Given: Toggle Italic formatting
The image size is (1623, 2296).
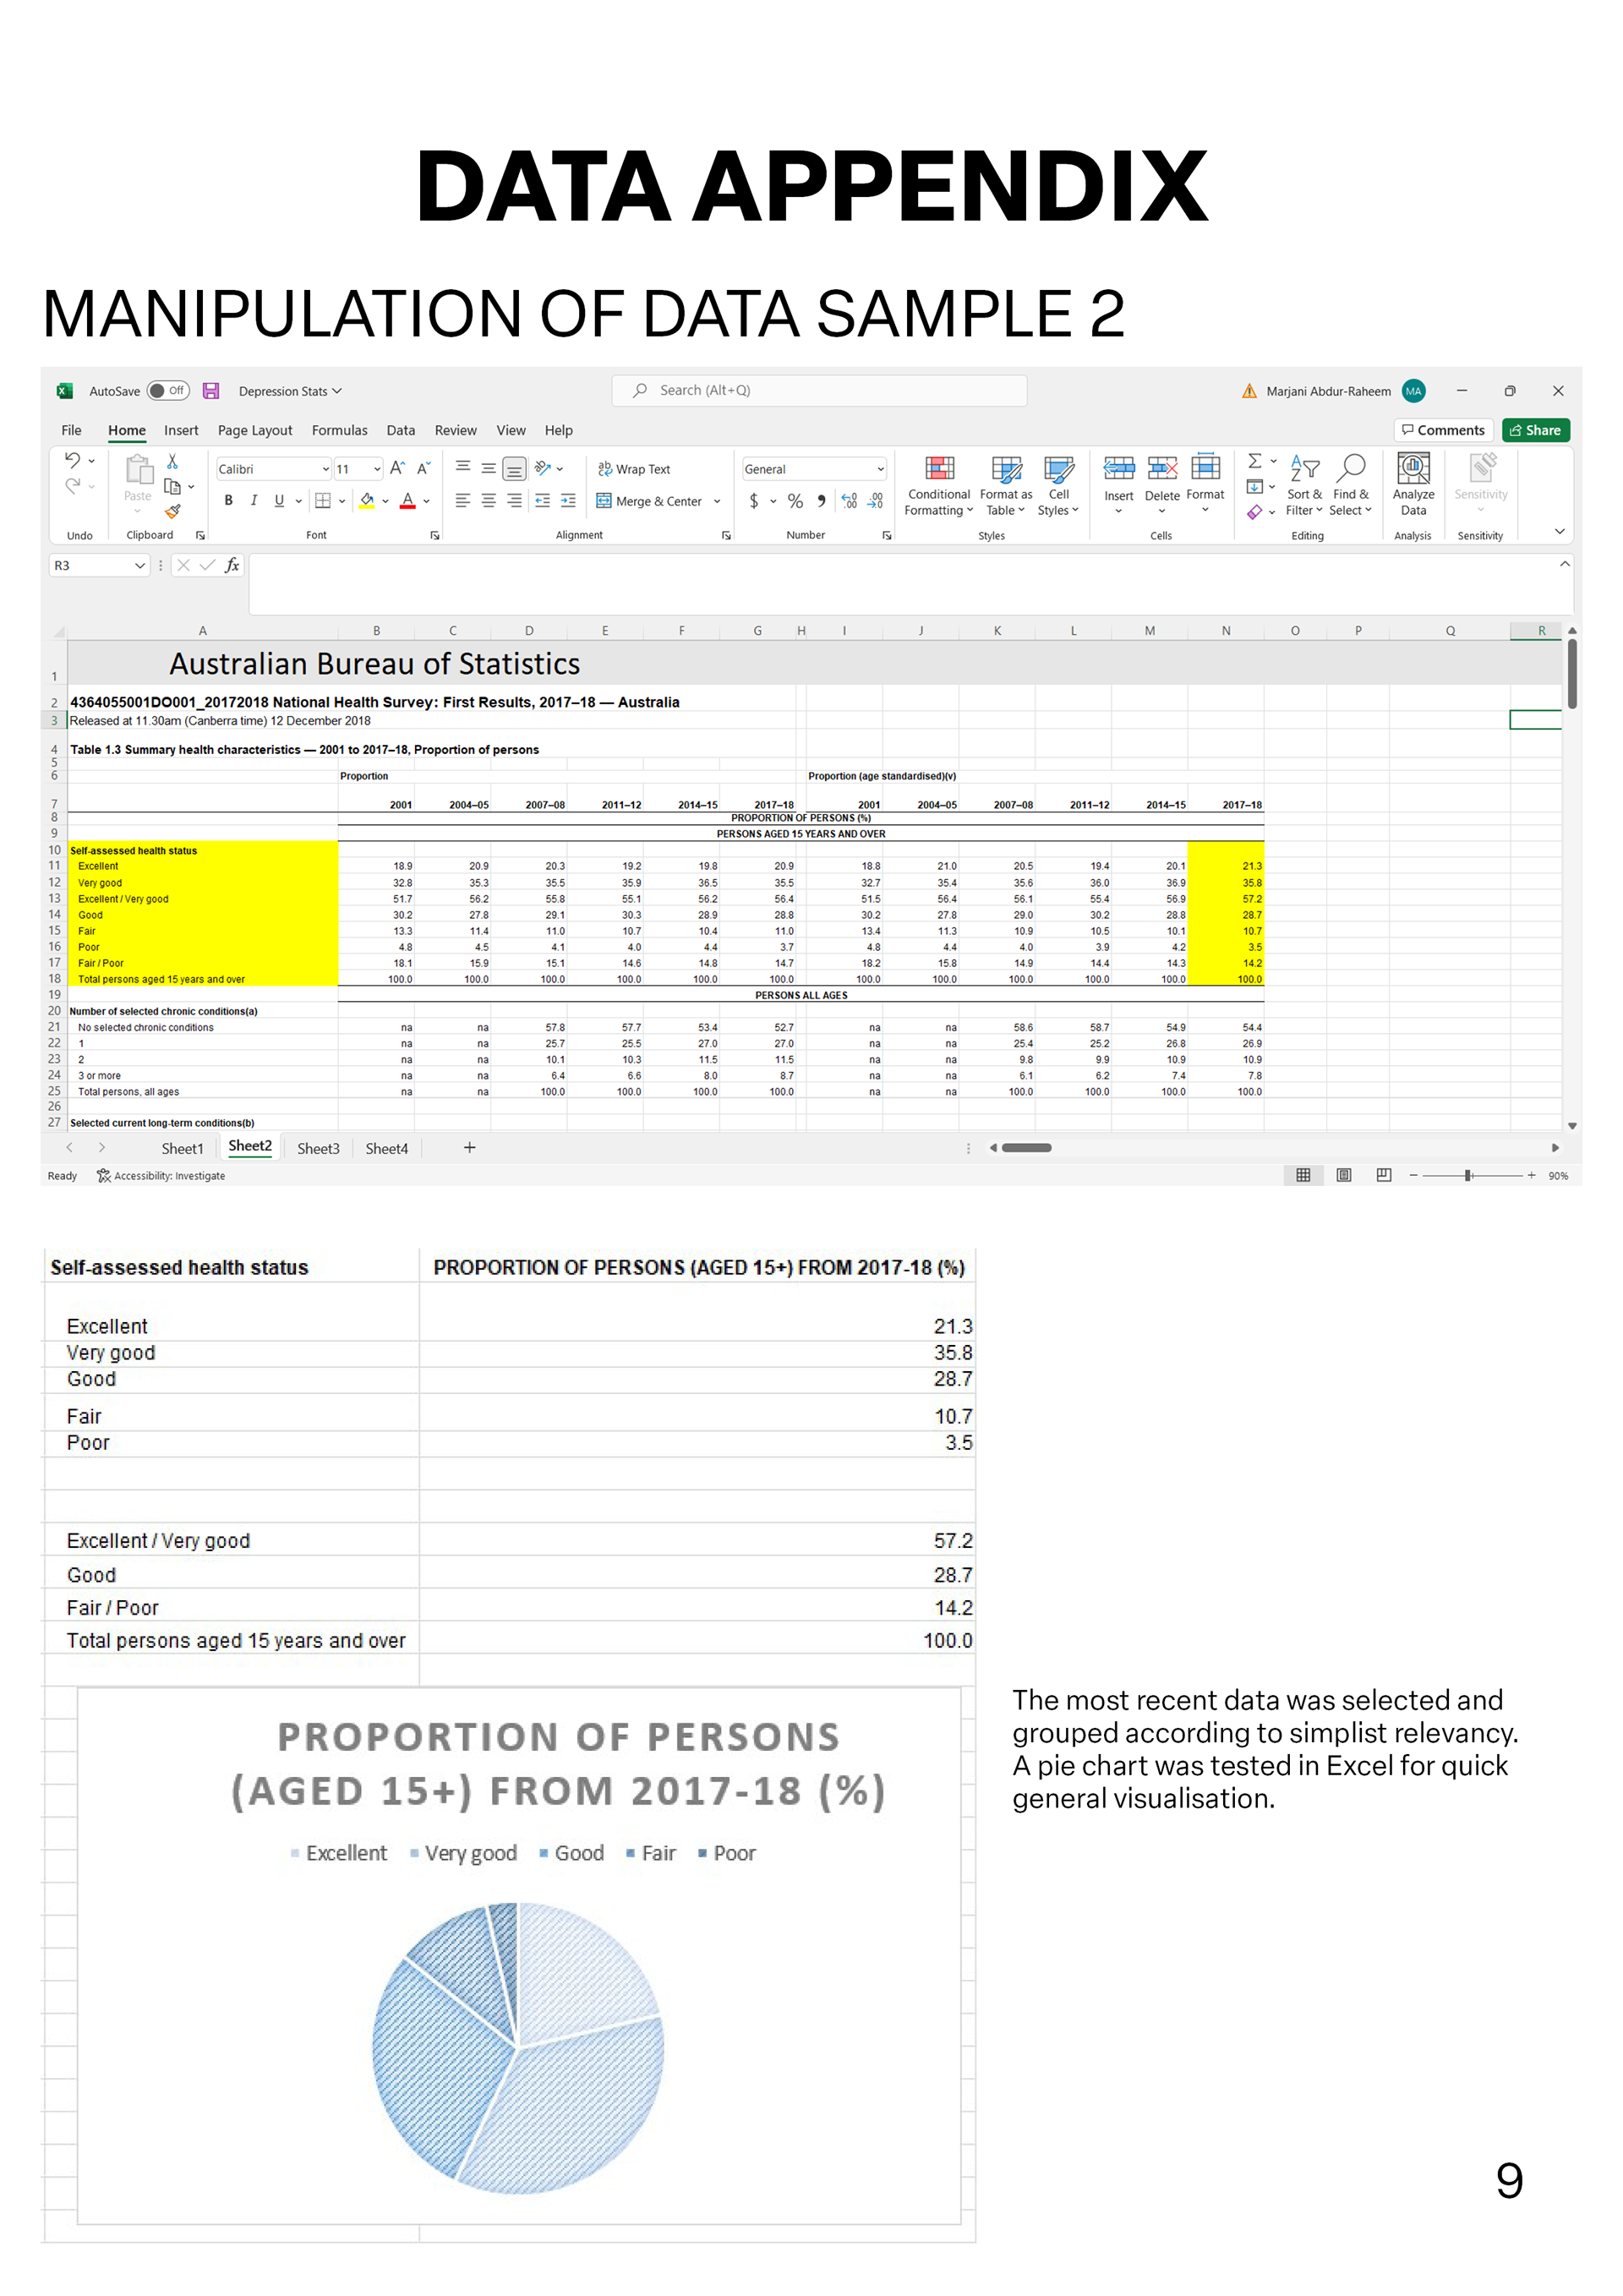Looking at the screenshot, I should coord(254,500).
